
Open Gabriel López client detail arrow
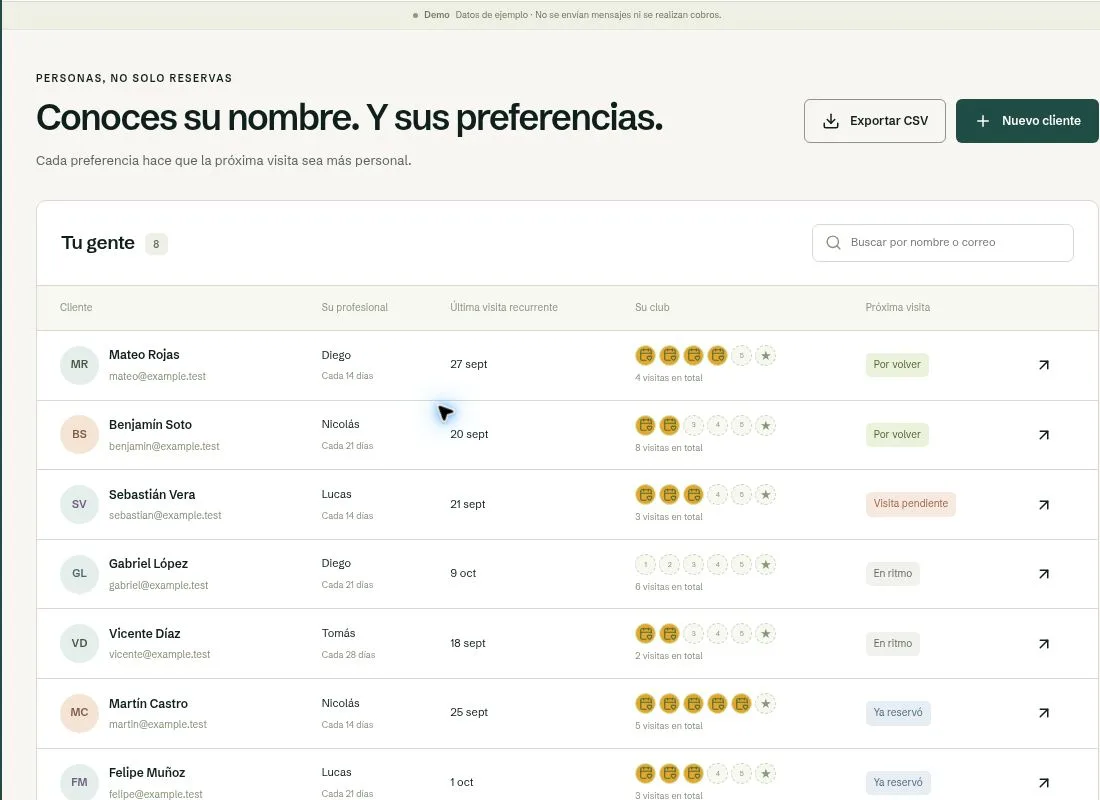coord(1044,574)
